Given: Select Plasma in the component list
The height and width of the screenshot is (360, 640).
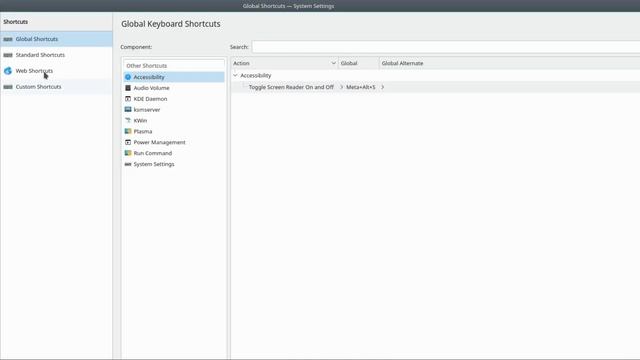Looking at the screenshot, I should [x=174, y=131].
